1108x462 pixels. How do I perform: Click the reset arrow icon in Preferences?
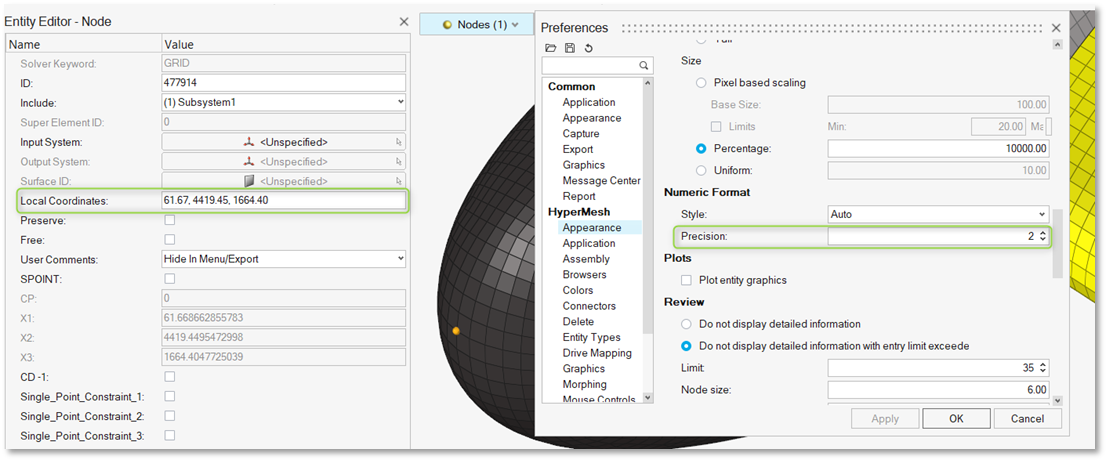pyautogui.click(x=588, y=48)
